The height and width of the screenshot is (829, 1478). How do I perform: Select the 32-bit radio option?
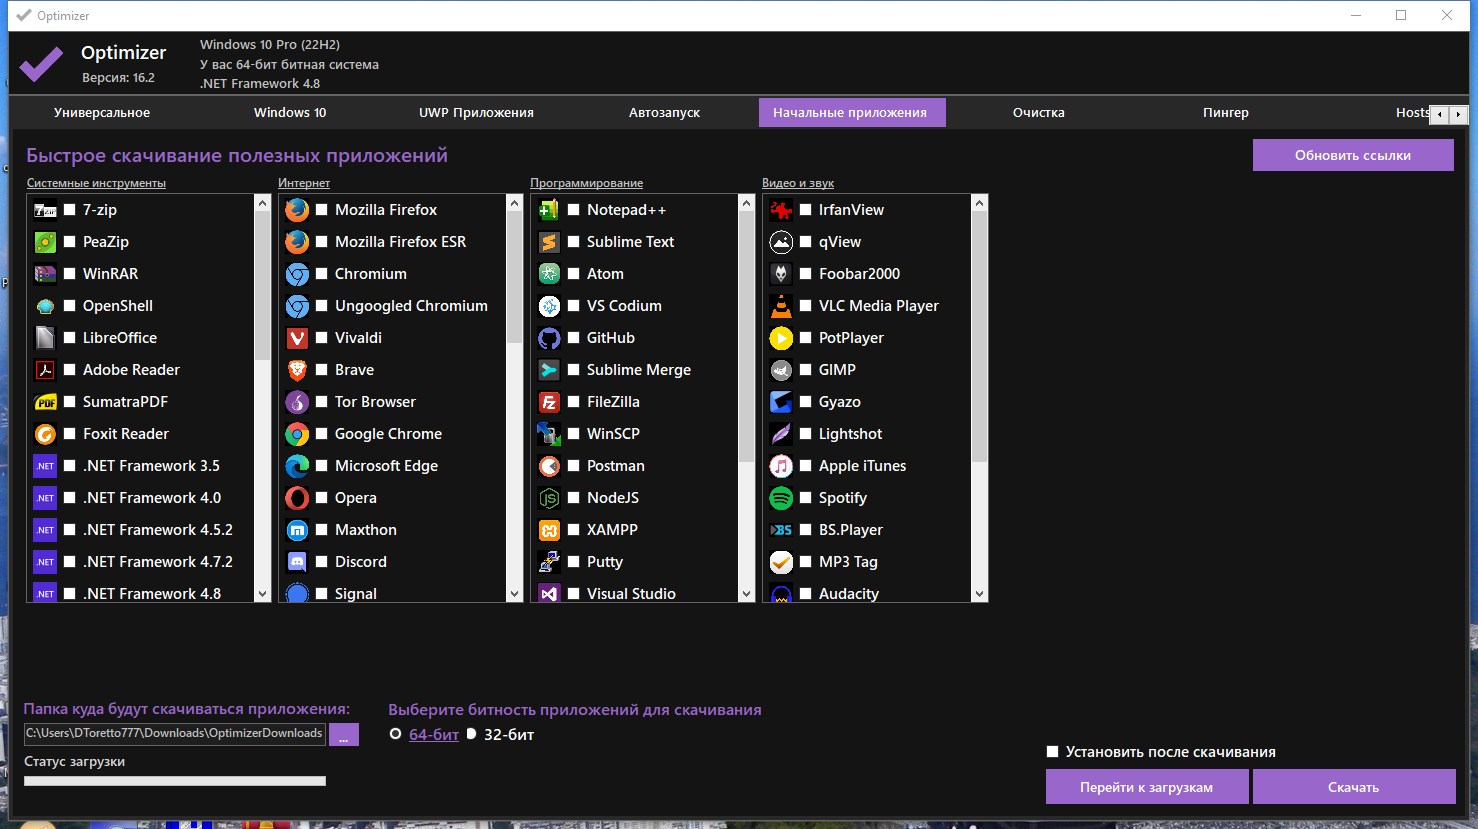pyautogui.click(x=471, y=734)
